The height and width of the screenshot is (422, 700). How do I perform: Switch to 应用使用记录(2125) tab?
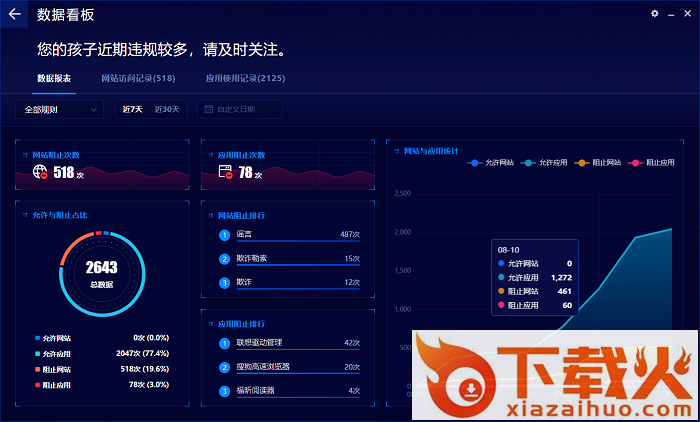(245, 78)
